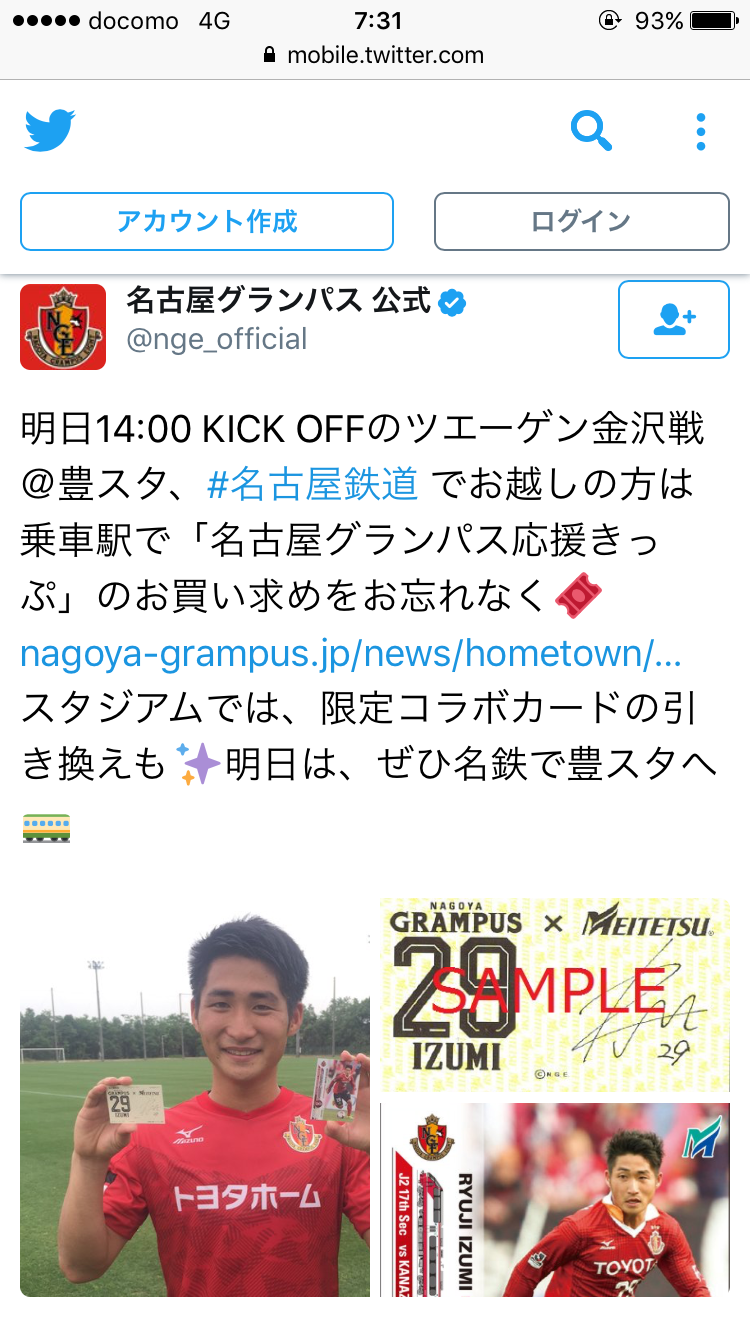The image size is (750, 1334).
Task: Open the three-dot more options menu
Action: (x=701, y=131)
